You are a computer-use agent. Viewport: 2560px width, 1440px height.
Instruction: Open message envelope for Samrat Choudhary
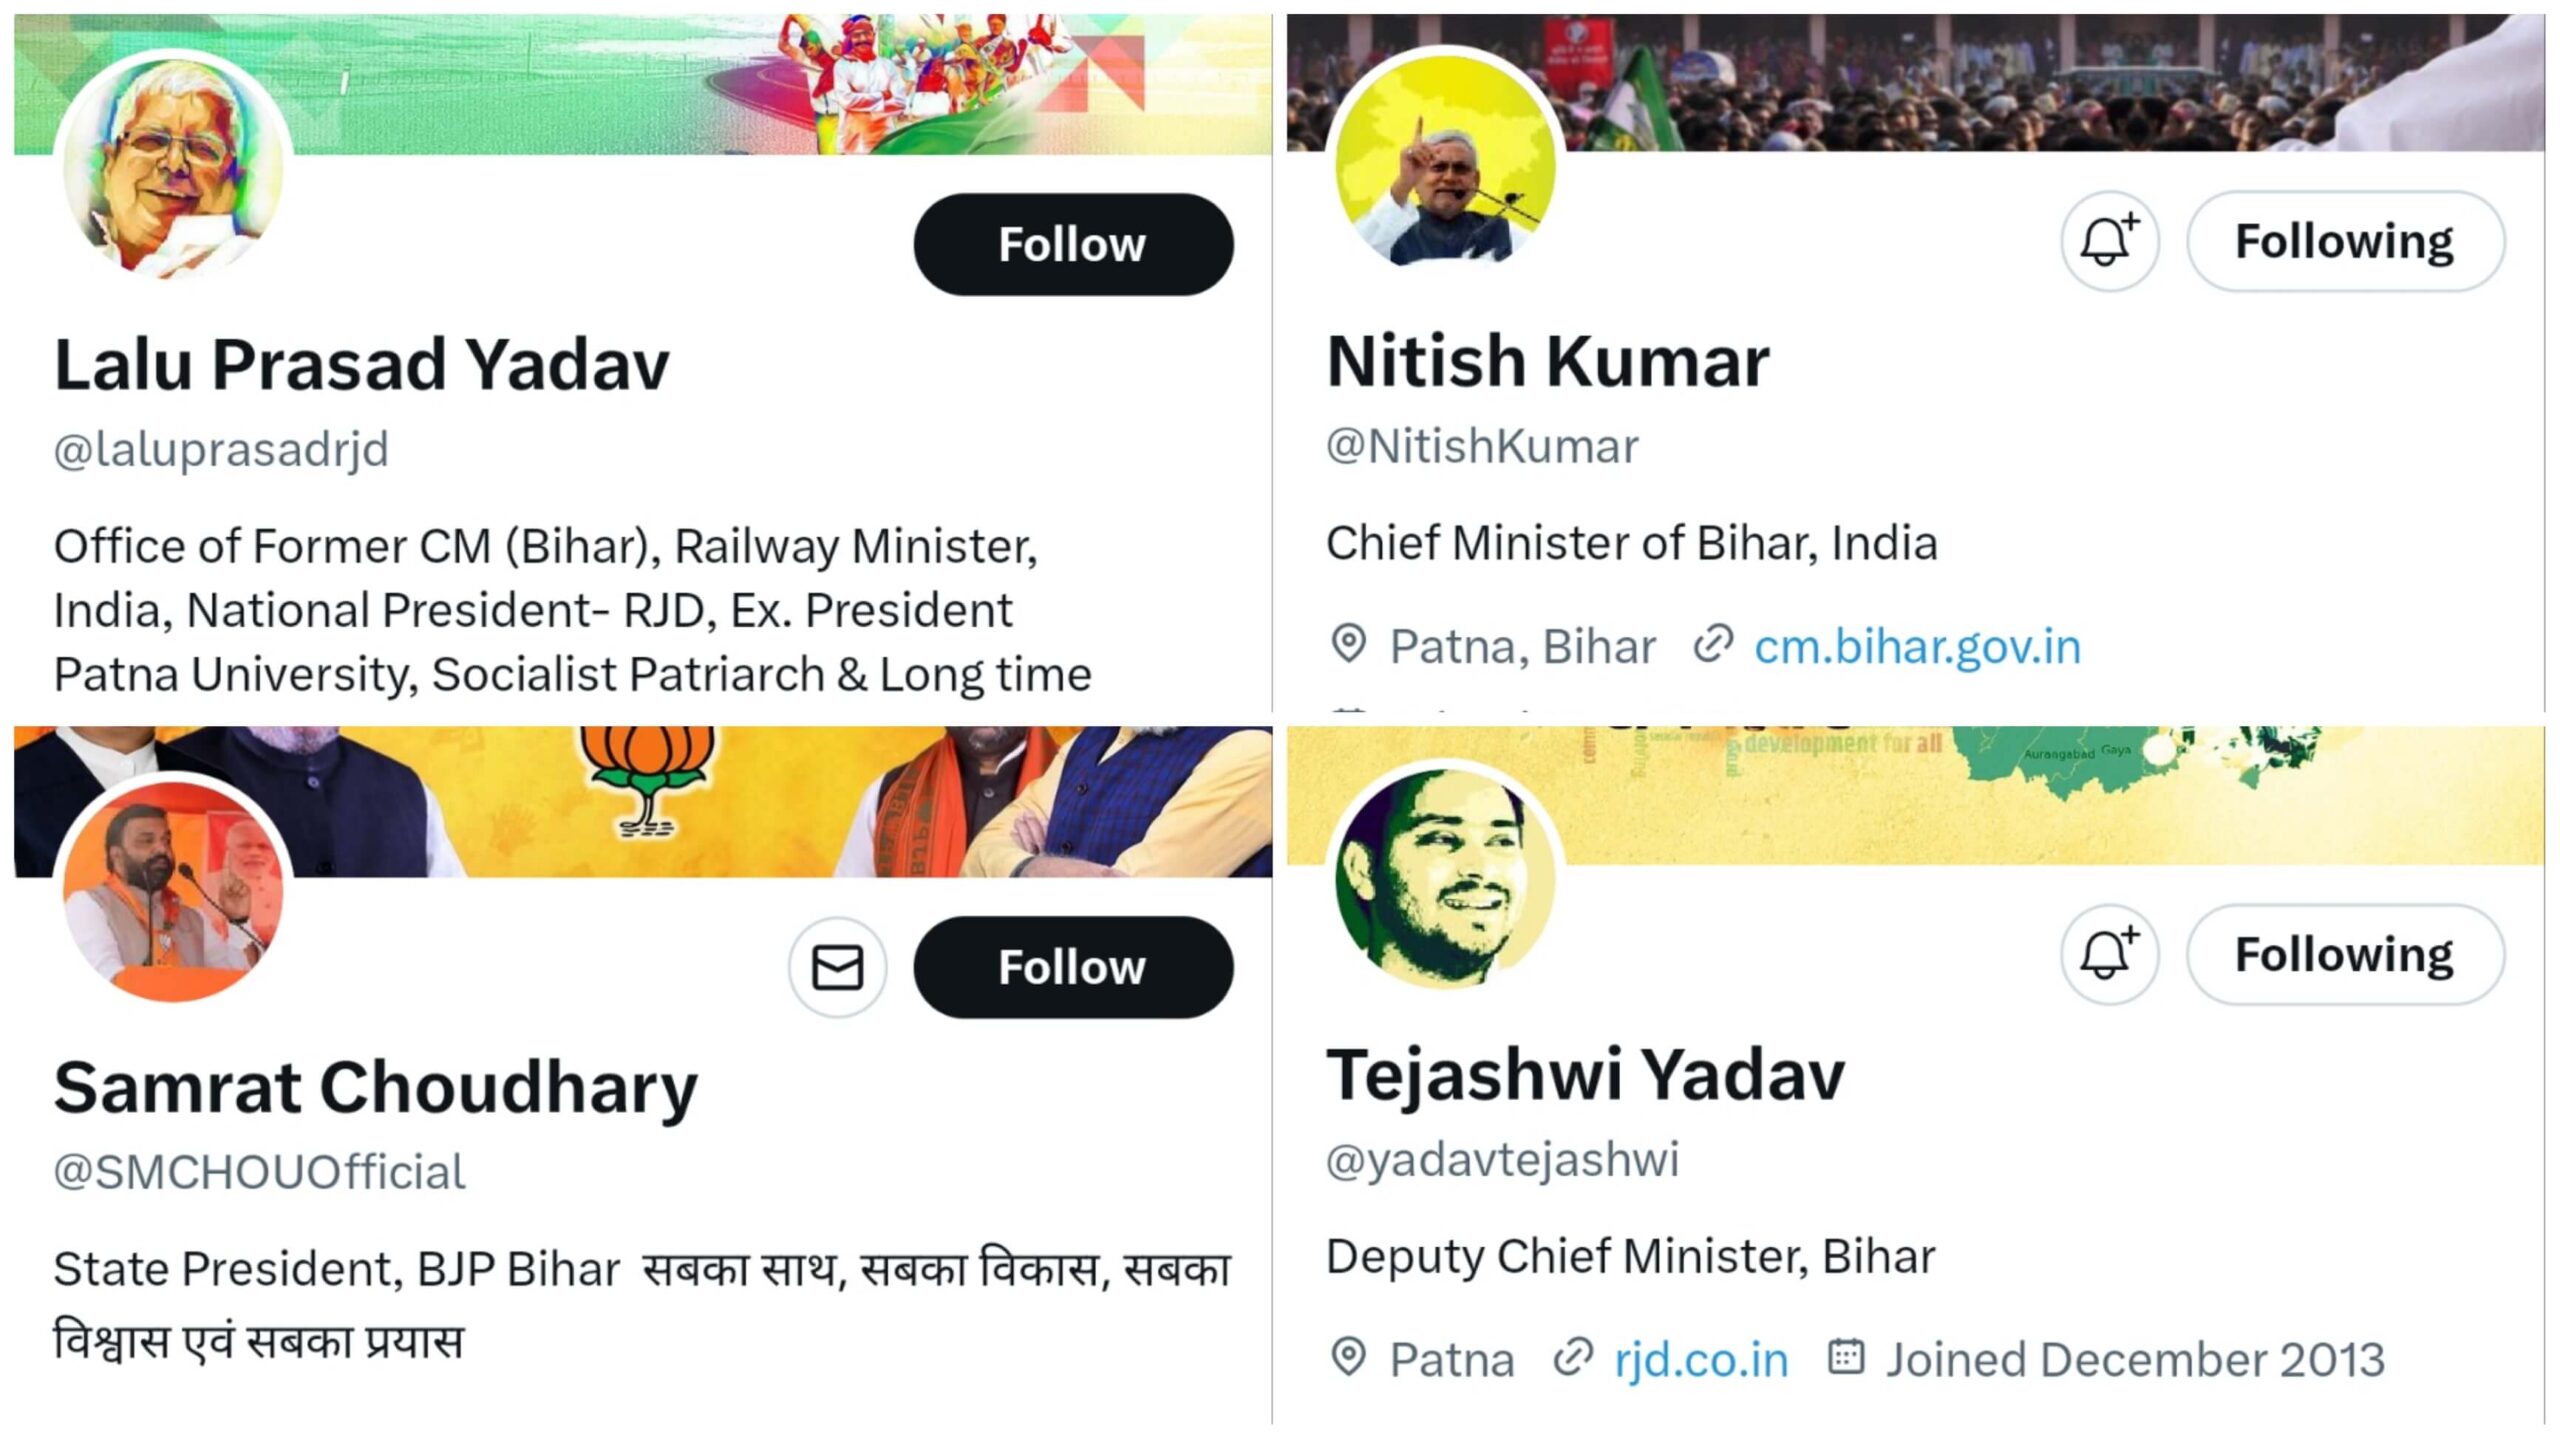tap(837, 967)
